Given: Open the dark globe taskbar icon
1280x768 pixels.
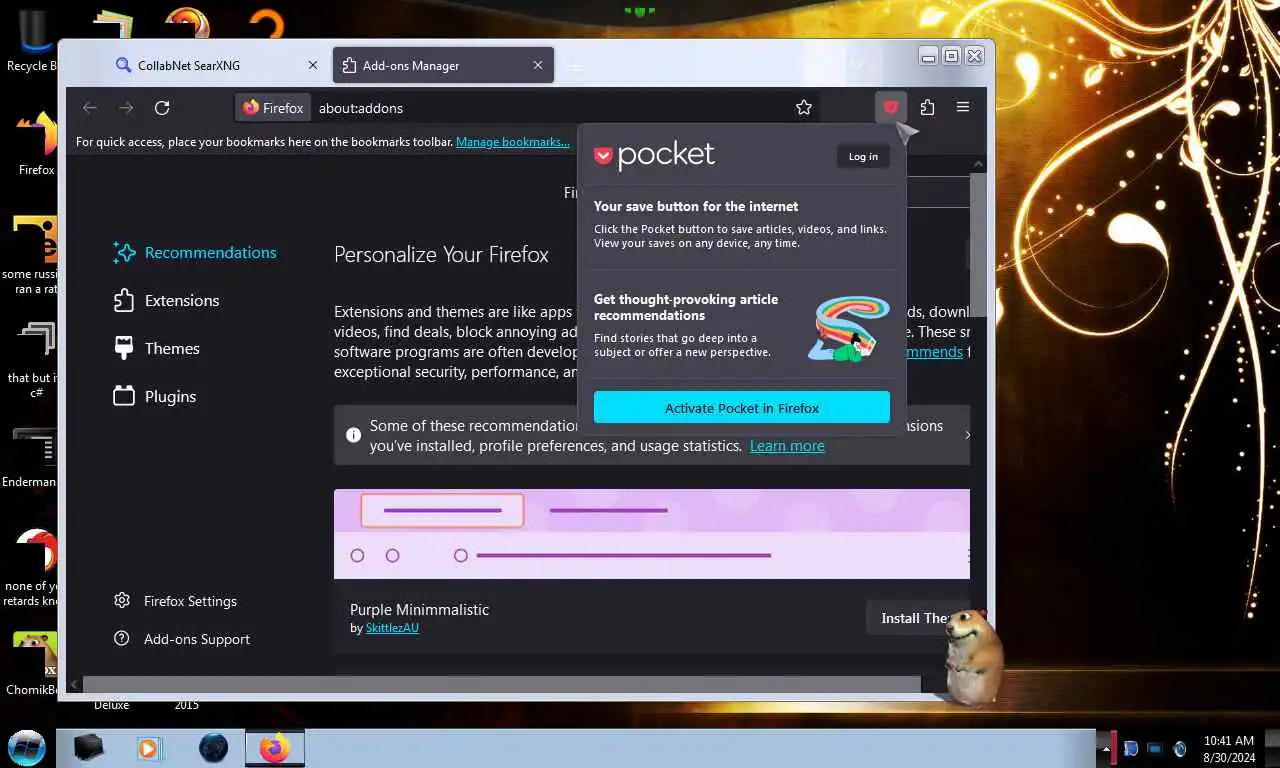Looking at the screenshot, I should tap(213, 748).
